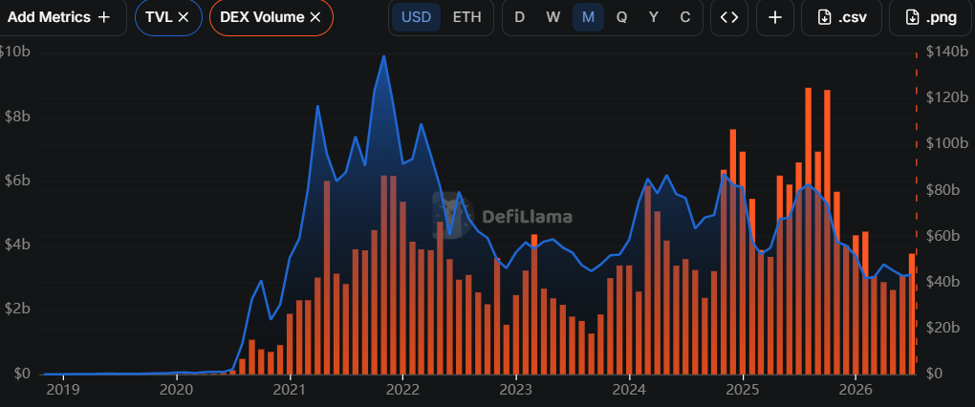Remove the TVL metric chip
This screenshot has width=975, height=407.
[183, 17]
